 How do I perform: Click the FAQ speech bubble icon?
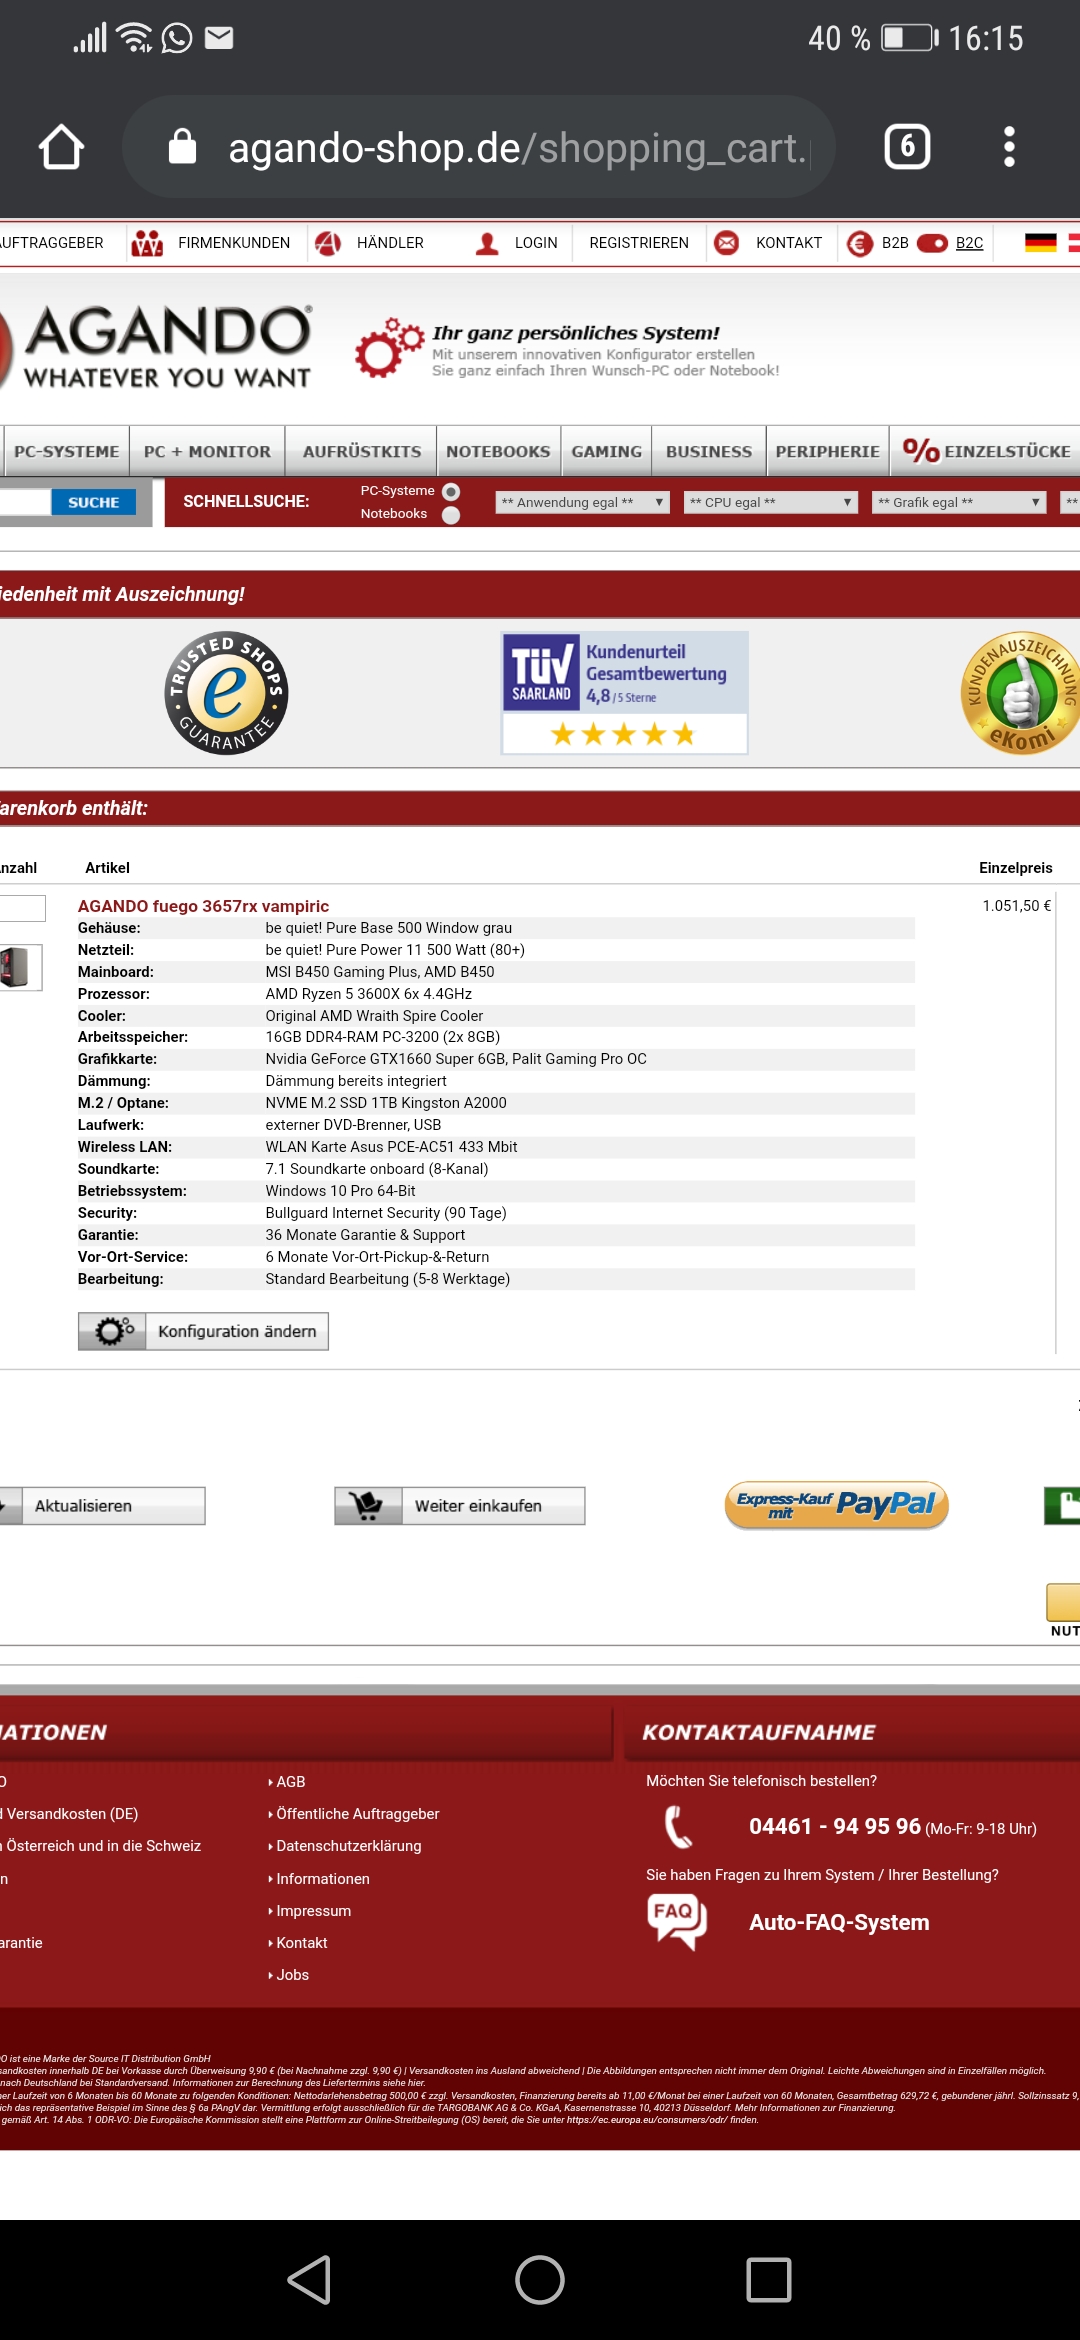[x=677, y=1922]
